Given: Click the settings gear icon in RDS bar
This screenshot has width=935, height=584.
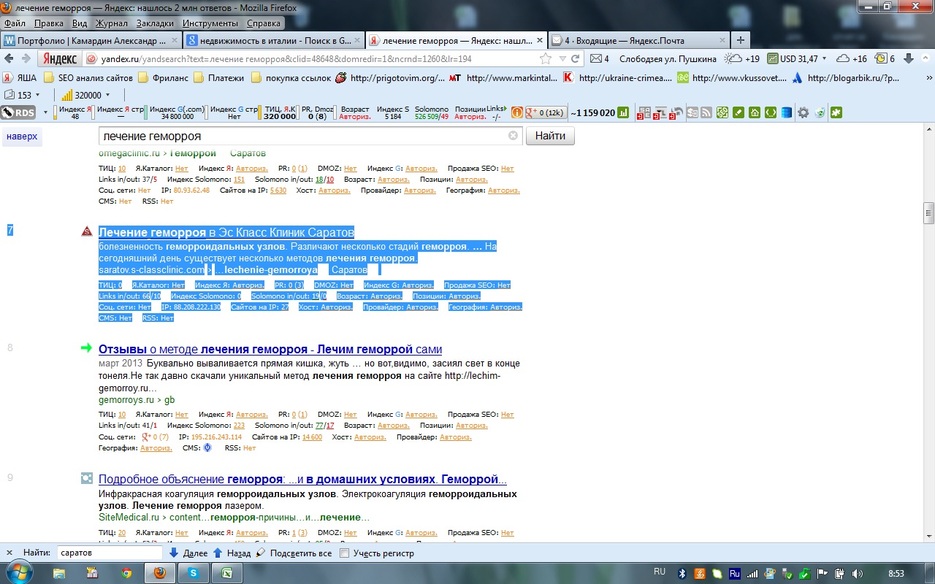Looking at the screenshot, I should coord(803,112).
